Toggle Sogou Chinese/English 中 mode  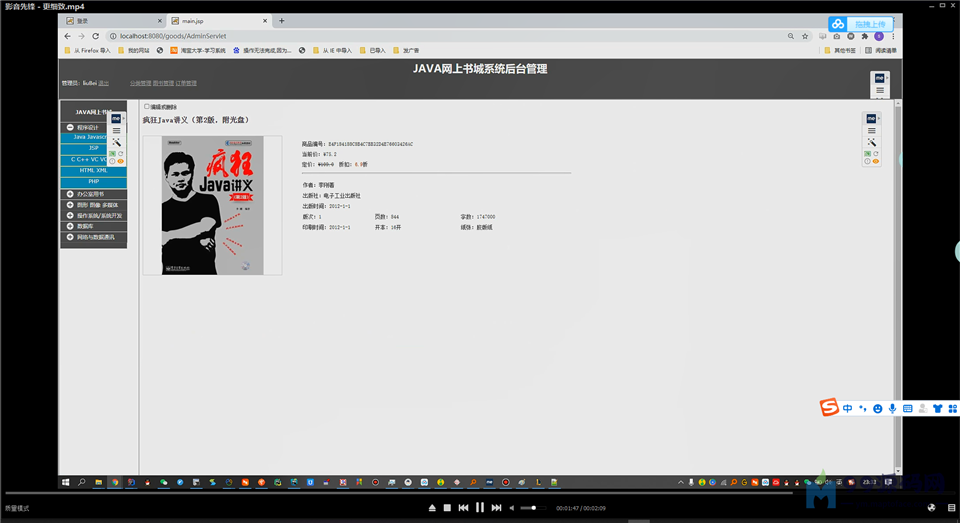847,408
